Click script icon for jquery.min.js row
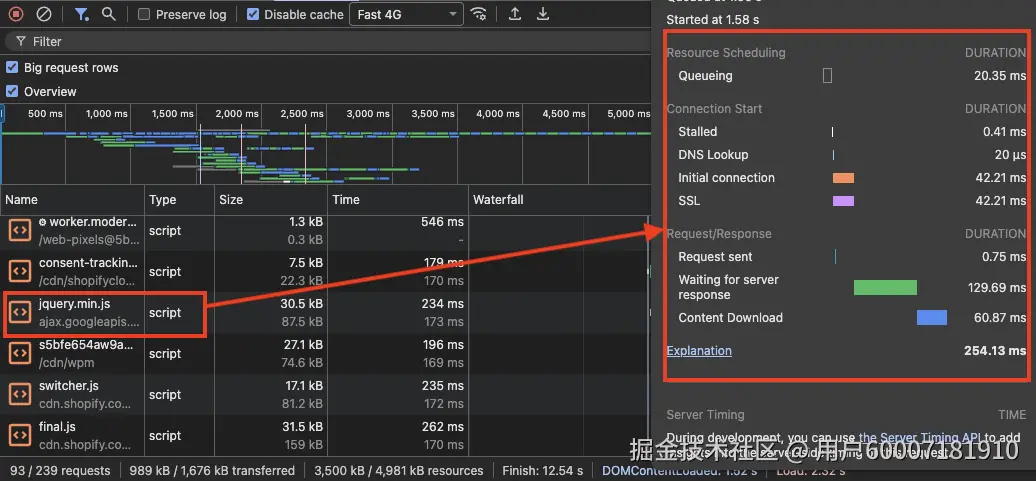The image size is (1036, 481). (20, 313)
